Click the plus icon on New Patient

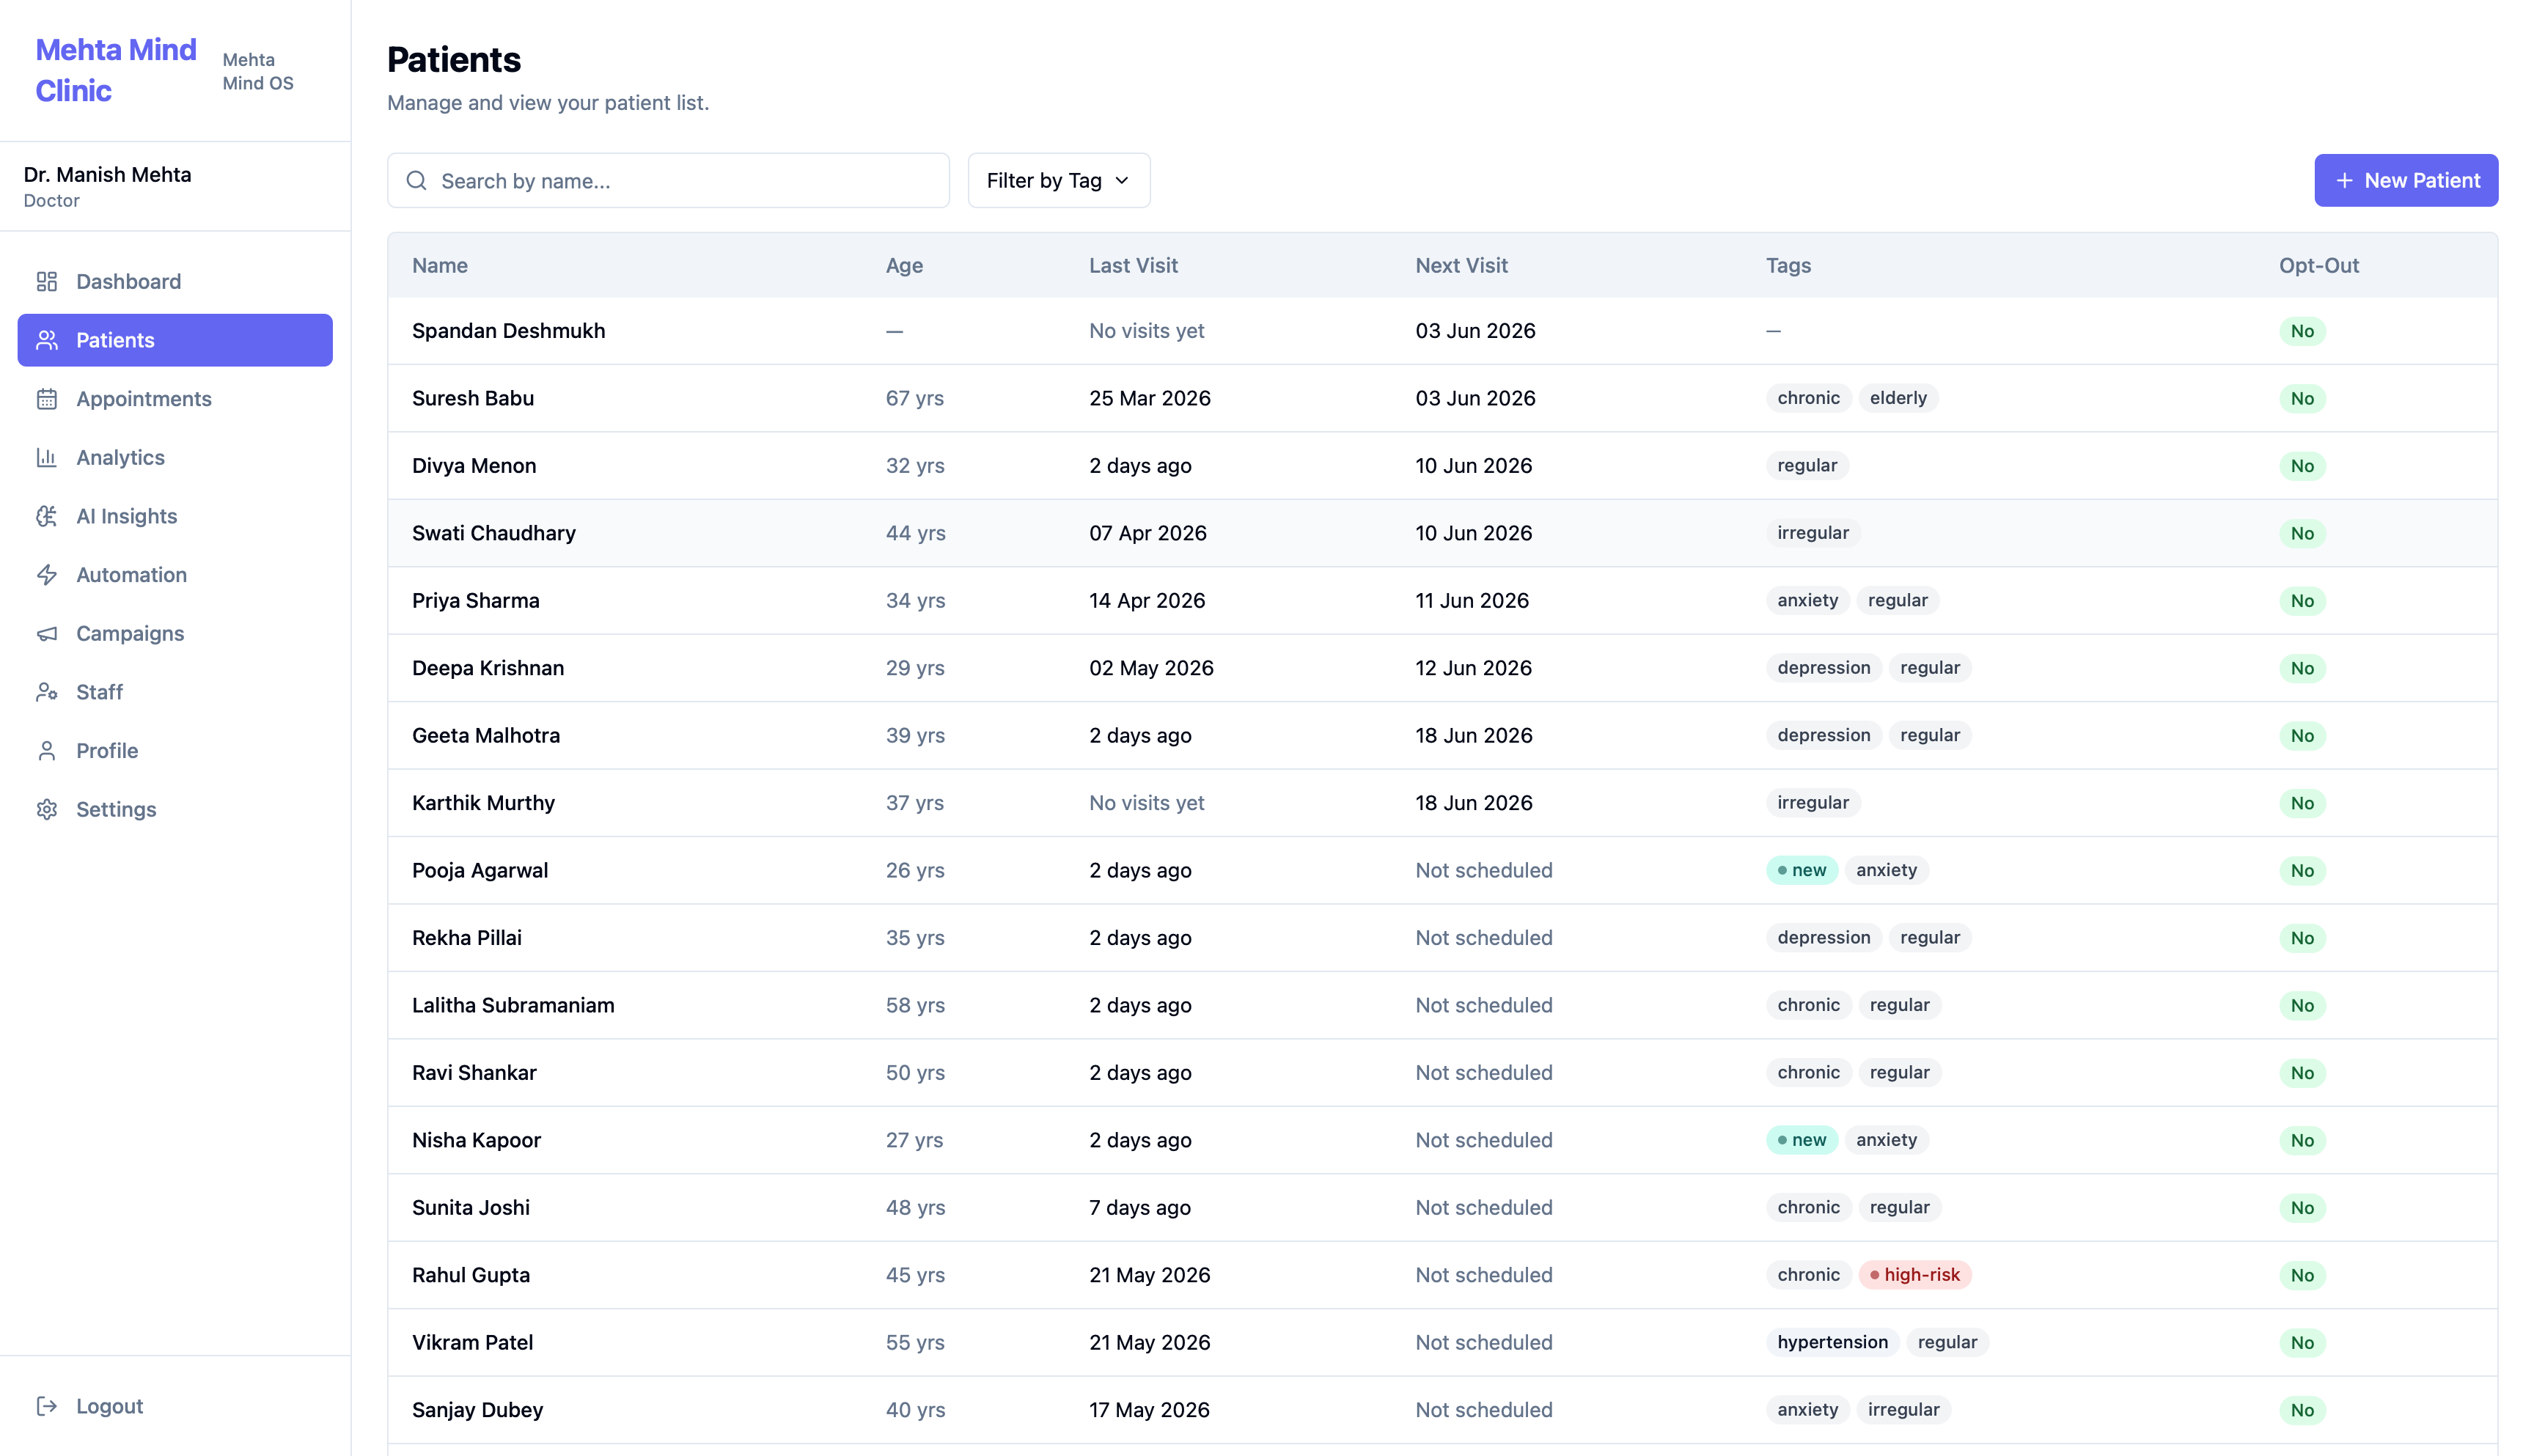point(2344,181)
